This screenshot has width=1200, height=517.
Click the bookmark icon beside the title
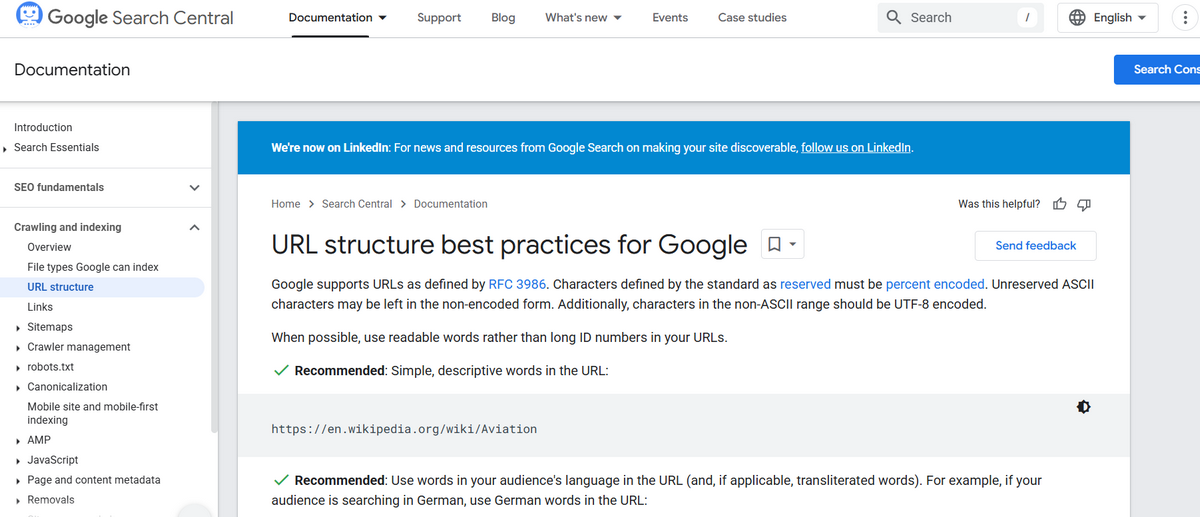(773, 244)
